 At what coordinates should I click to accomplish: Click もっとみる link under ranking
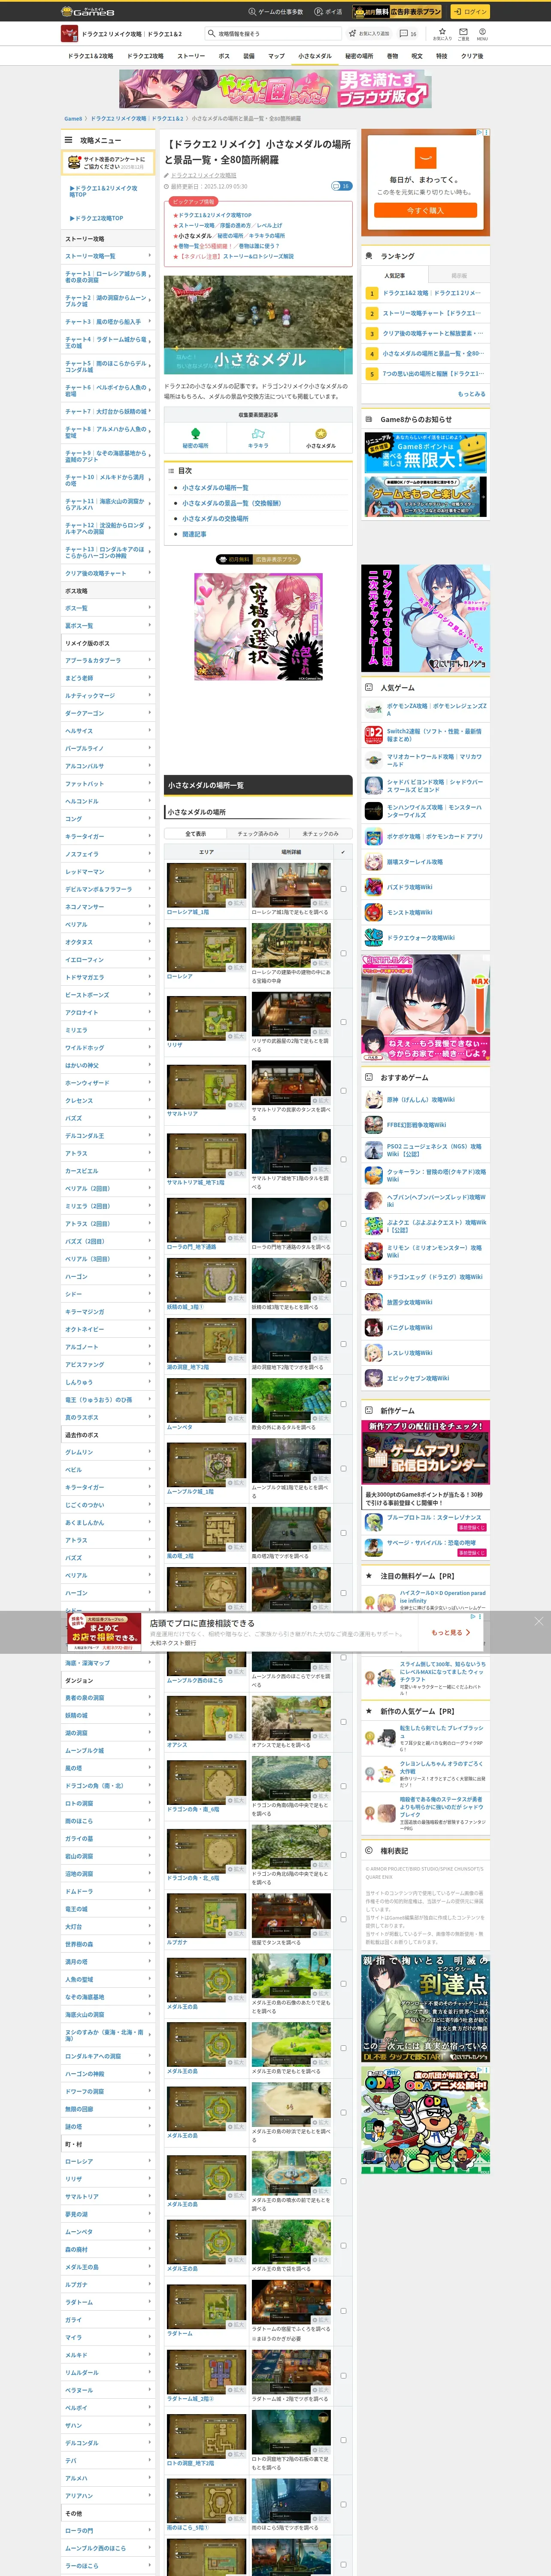pyautogui.click(x=471, y=394)
